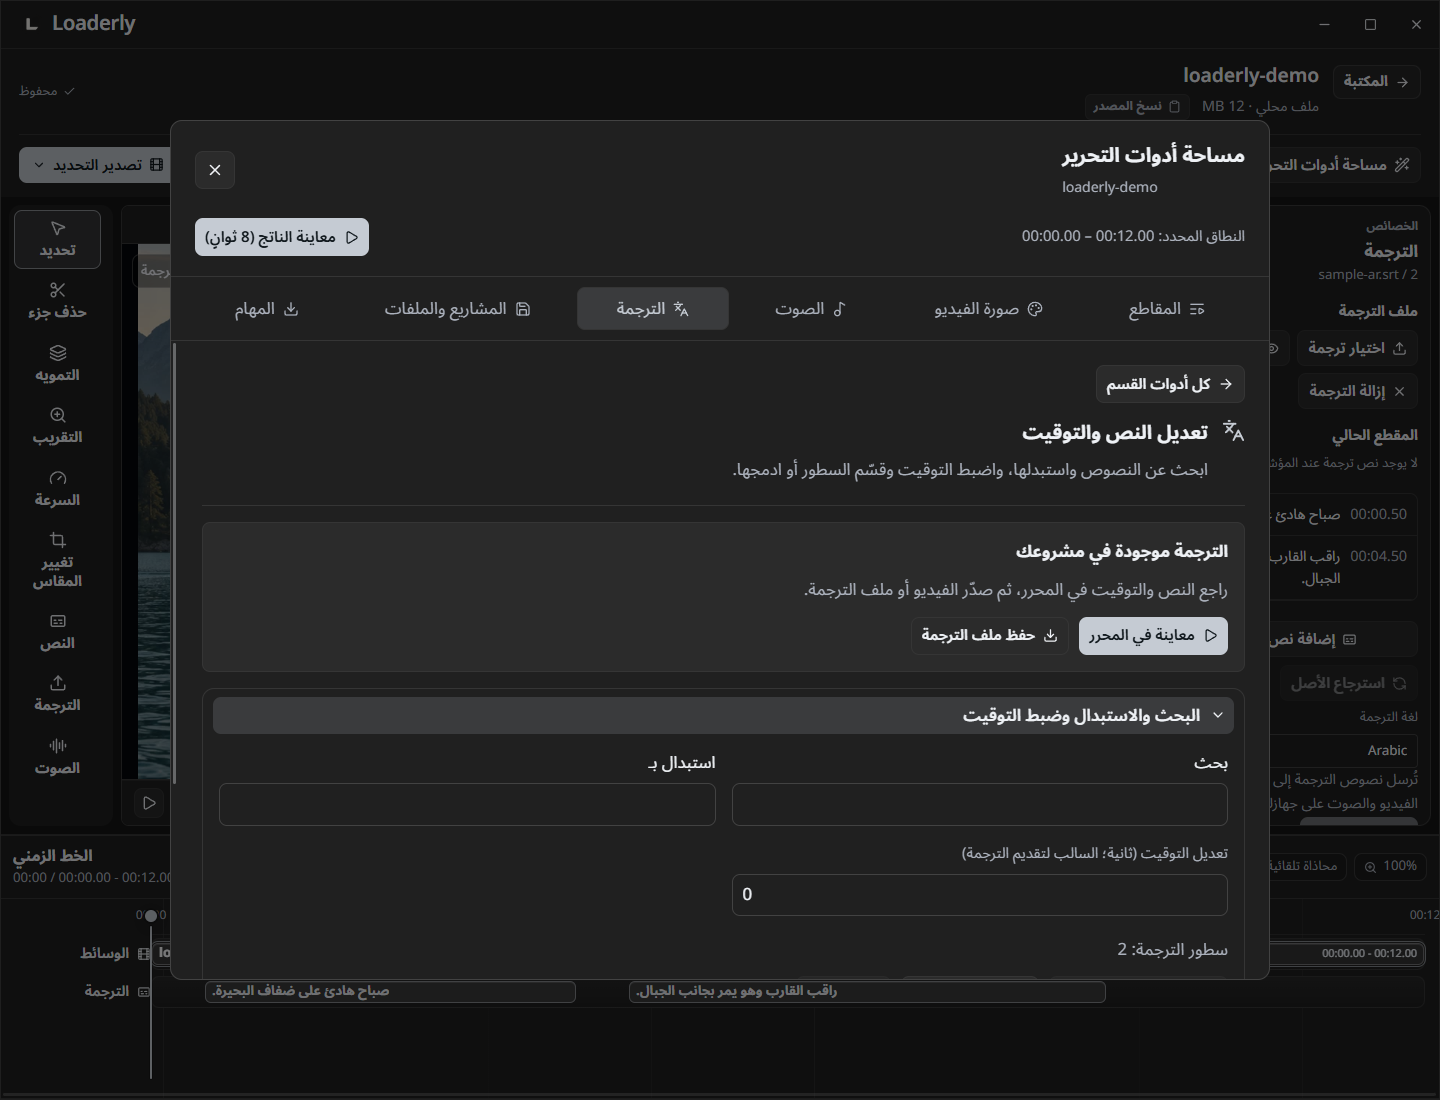This screenshot has height=1100, width=1440.
Task: Click the استبدال بـ replace input field
Action: (467, 805)
